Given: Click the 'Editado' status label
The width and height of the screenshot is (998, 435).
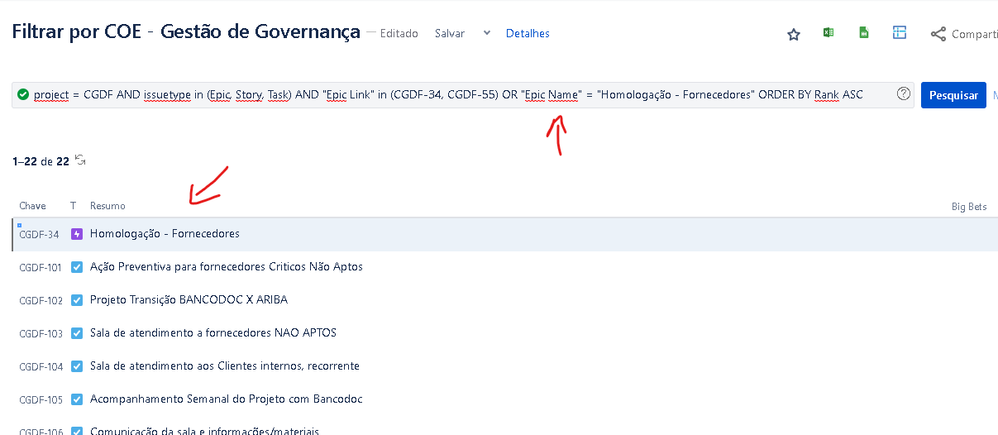Looking at the screenshot, I should coord(398,34).
